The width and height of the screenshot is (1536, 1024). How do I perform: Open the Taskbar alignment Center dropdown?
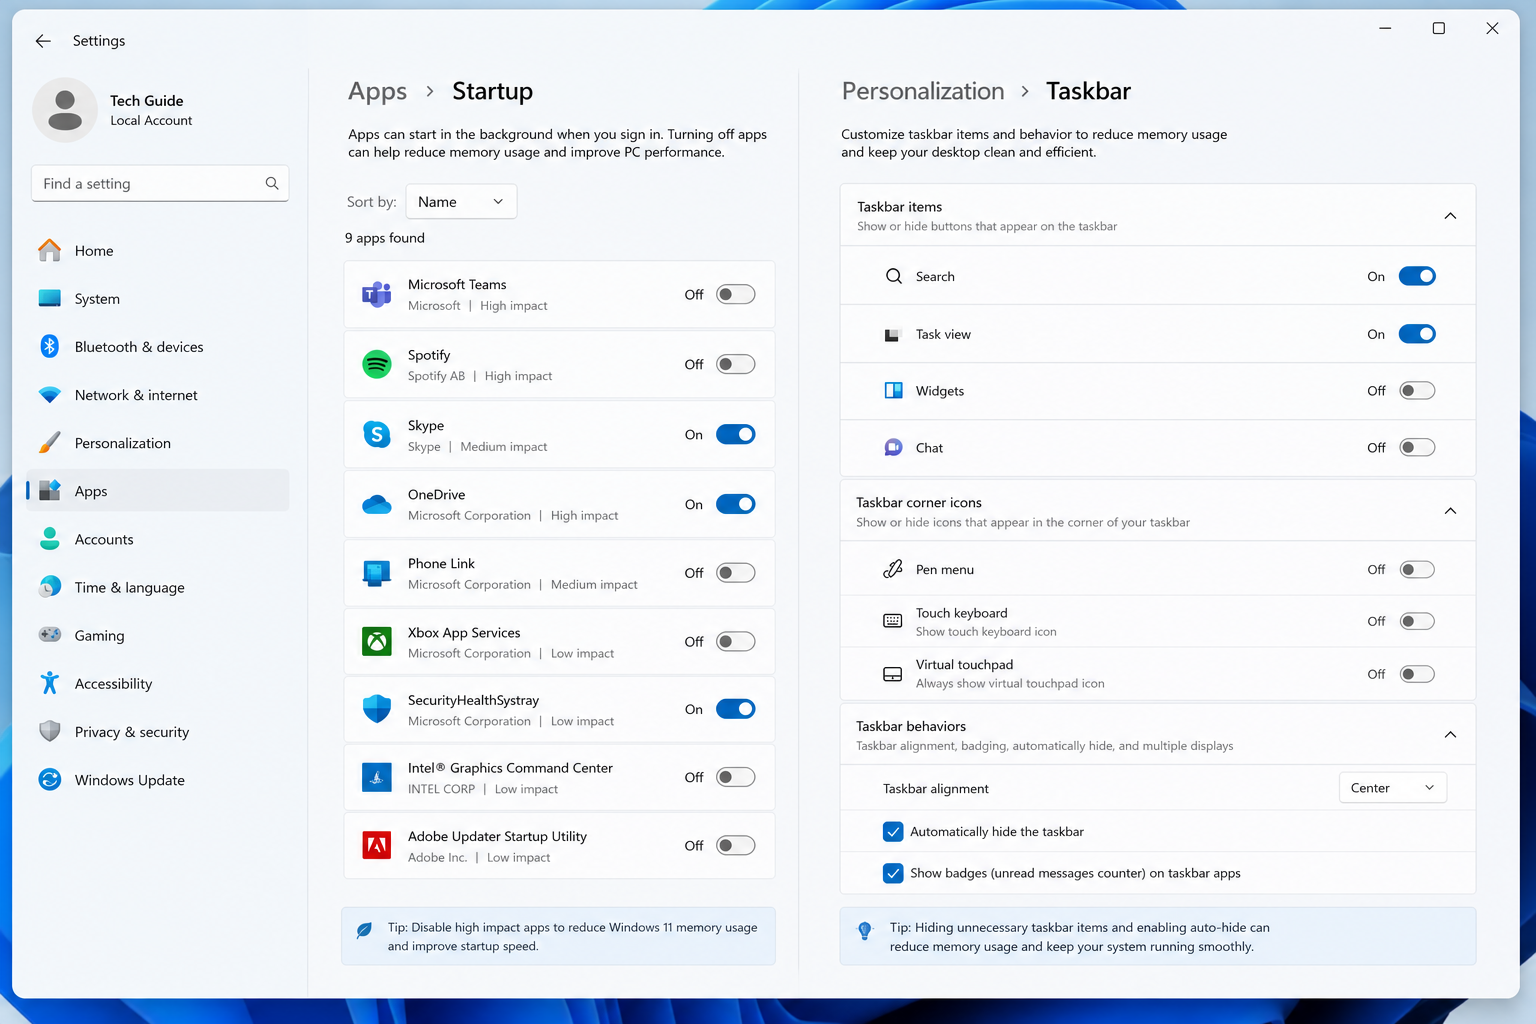(x=1392, y=788)
